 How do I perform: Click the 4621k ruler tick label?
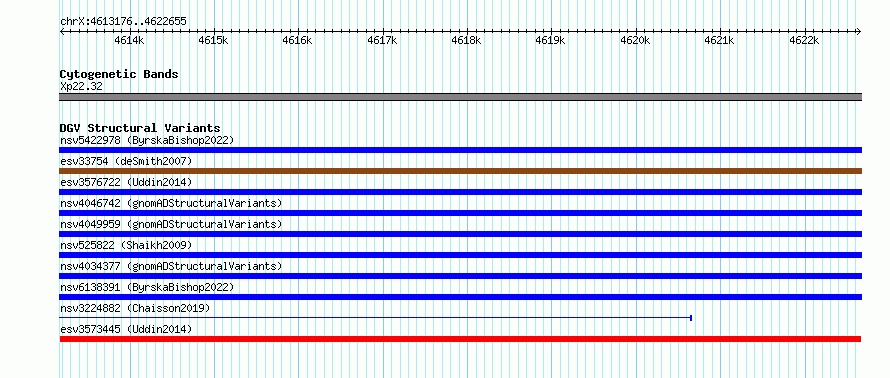pyautogui.click(x=719, y=40)
